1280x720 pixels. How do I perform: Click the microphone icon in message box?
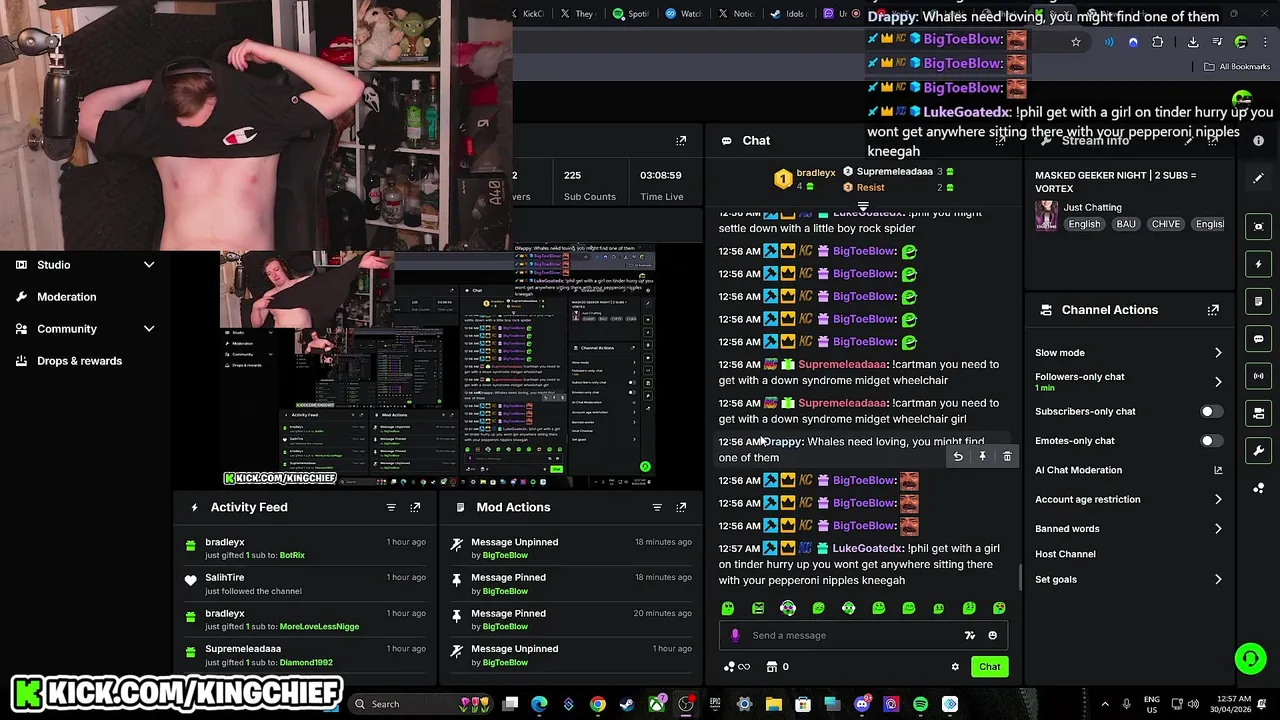coord(735,635)
